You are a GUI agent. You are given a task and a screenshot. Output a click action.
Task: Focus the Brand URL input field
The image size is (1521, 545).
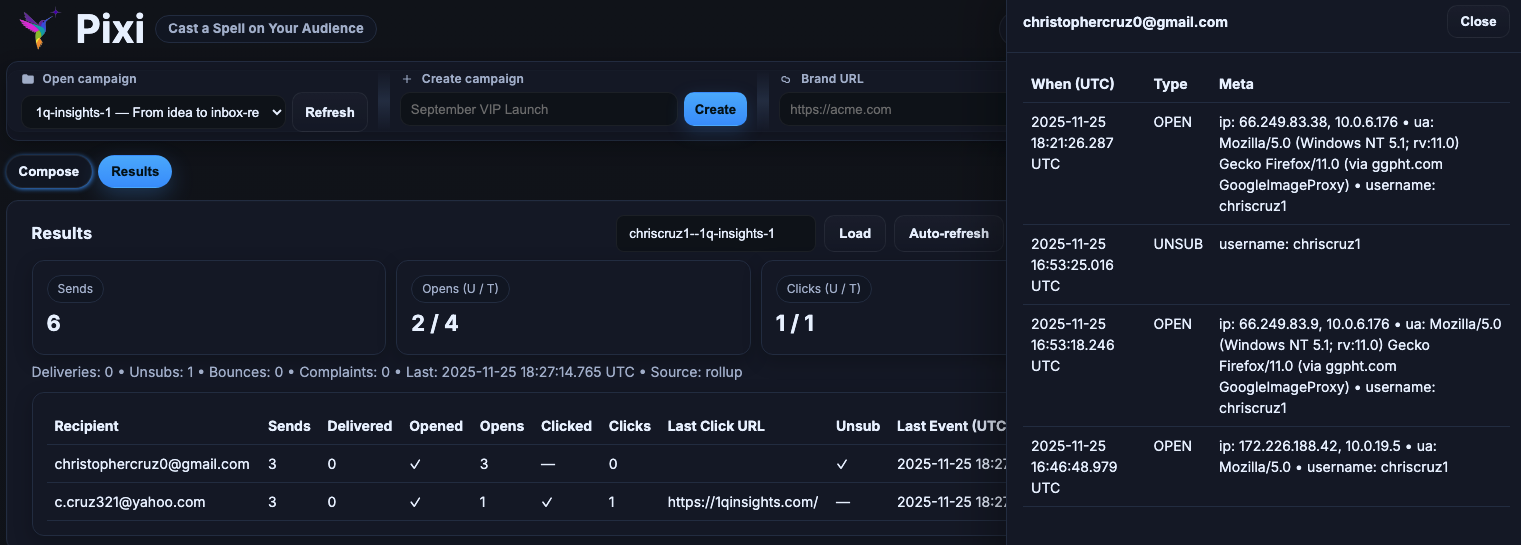pos(892,109)
